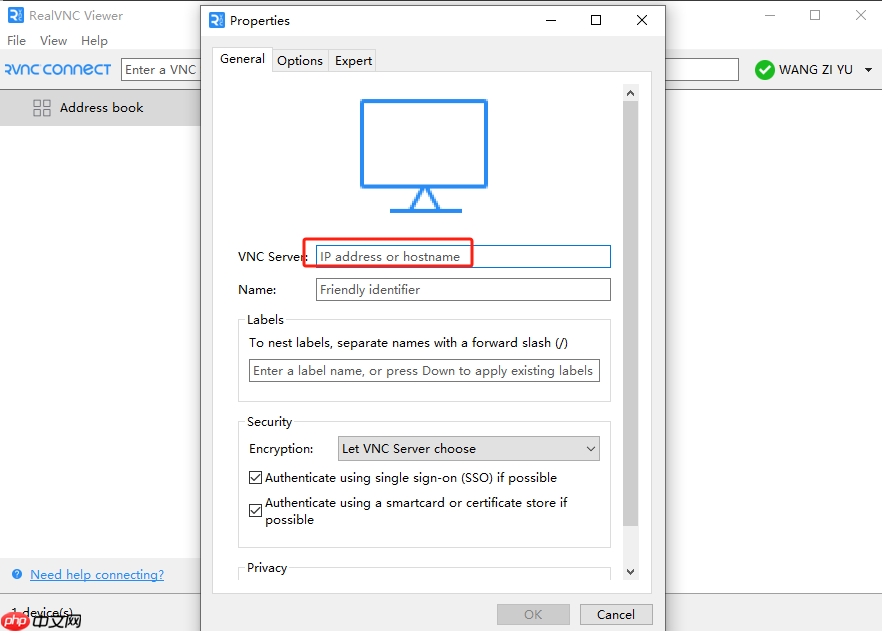Select the Address book sidebar entry
Viewport: 882px width, 631px height.
point(100,107)
